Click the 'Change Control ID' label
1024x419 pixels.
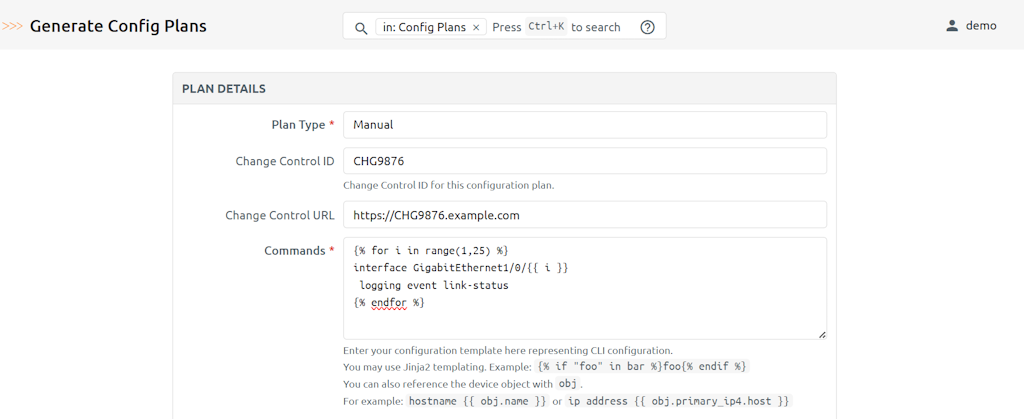[x=285, y=161]
